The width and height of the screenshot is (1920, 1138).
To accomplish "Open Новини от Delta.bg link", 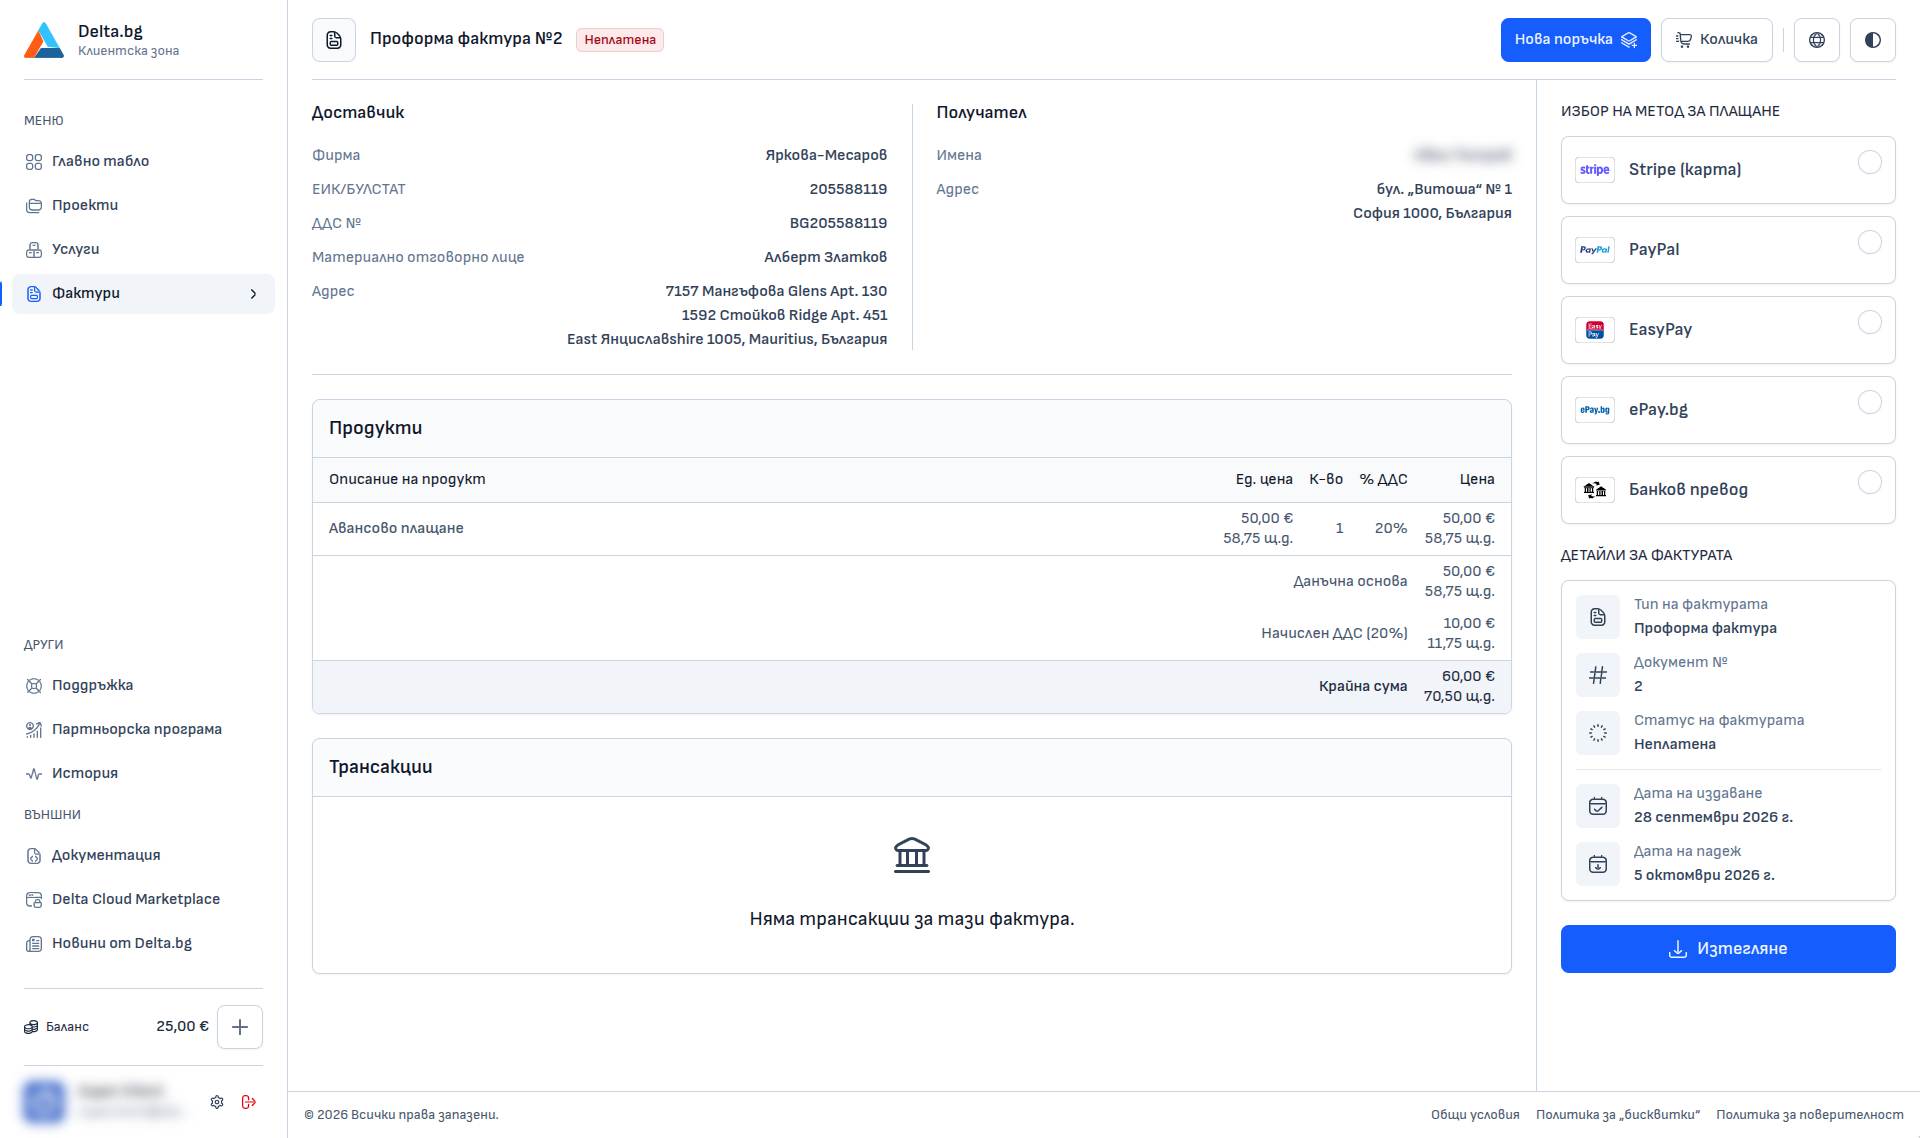I will pos(143,944).
